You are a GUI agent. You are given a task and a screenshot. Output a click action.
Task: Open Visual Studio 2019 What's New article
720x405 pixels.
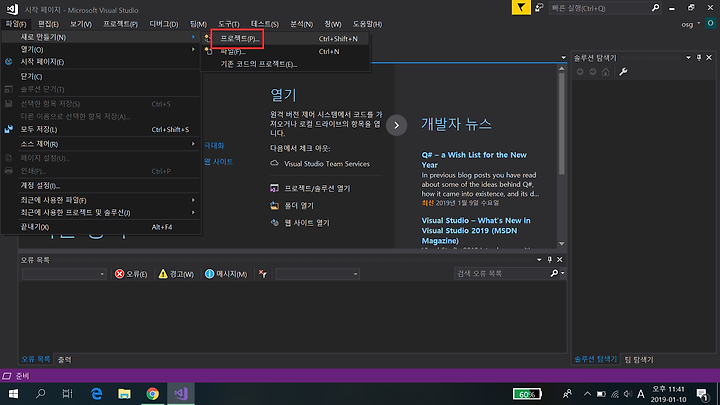click(x=476, y=231)
